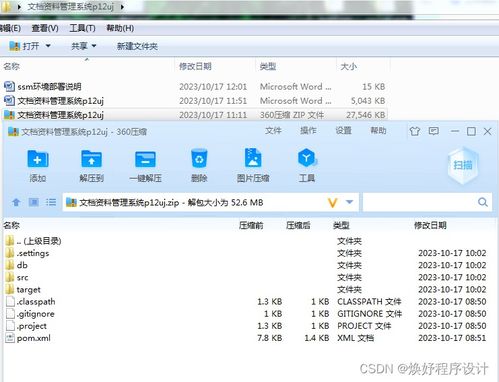Screen dimensions: 499x382
Task: Click the 删除 (Delete) trash icon
Action: (x=199, y=158)
